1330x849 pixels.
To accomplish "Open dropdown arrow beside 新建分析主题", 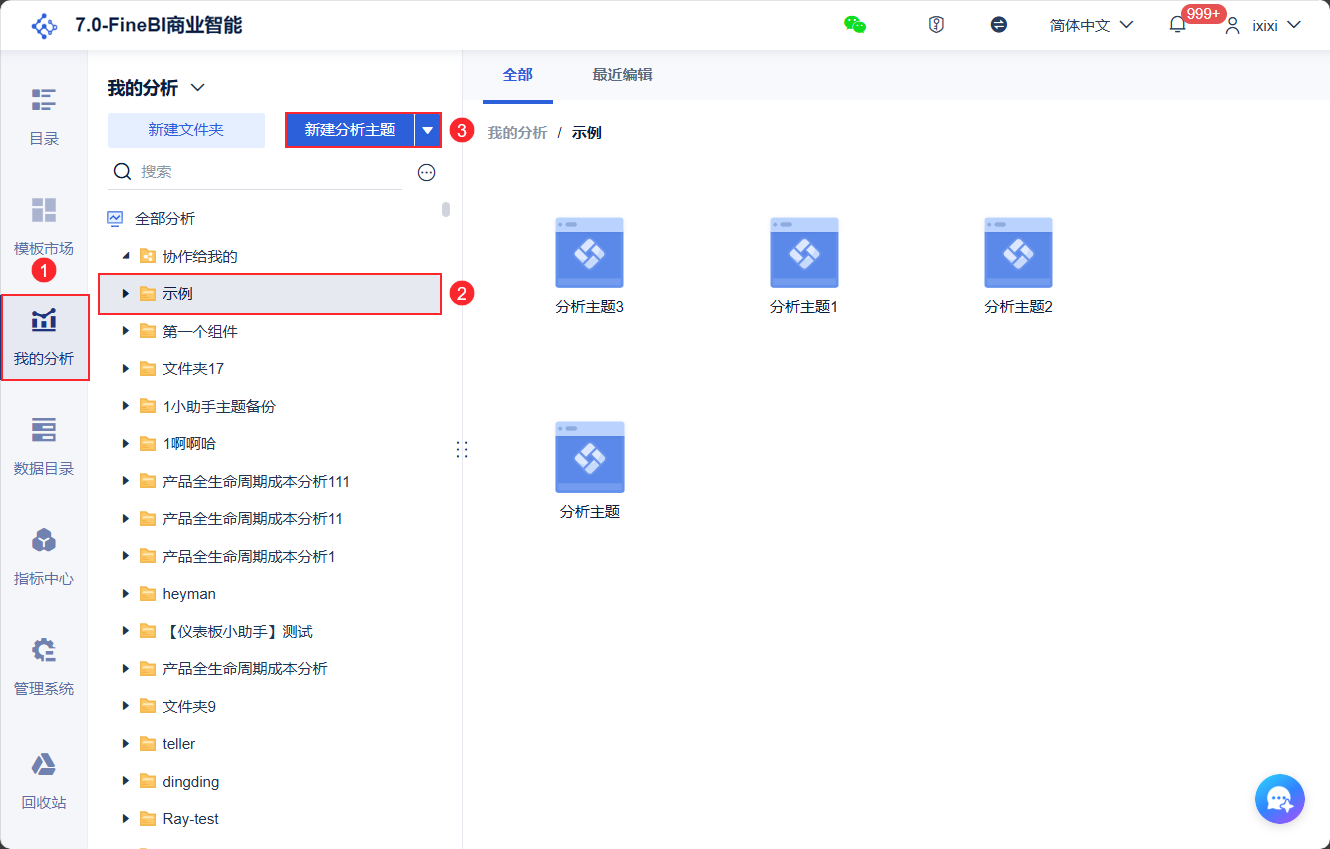I will (x=428, y=130).
